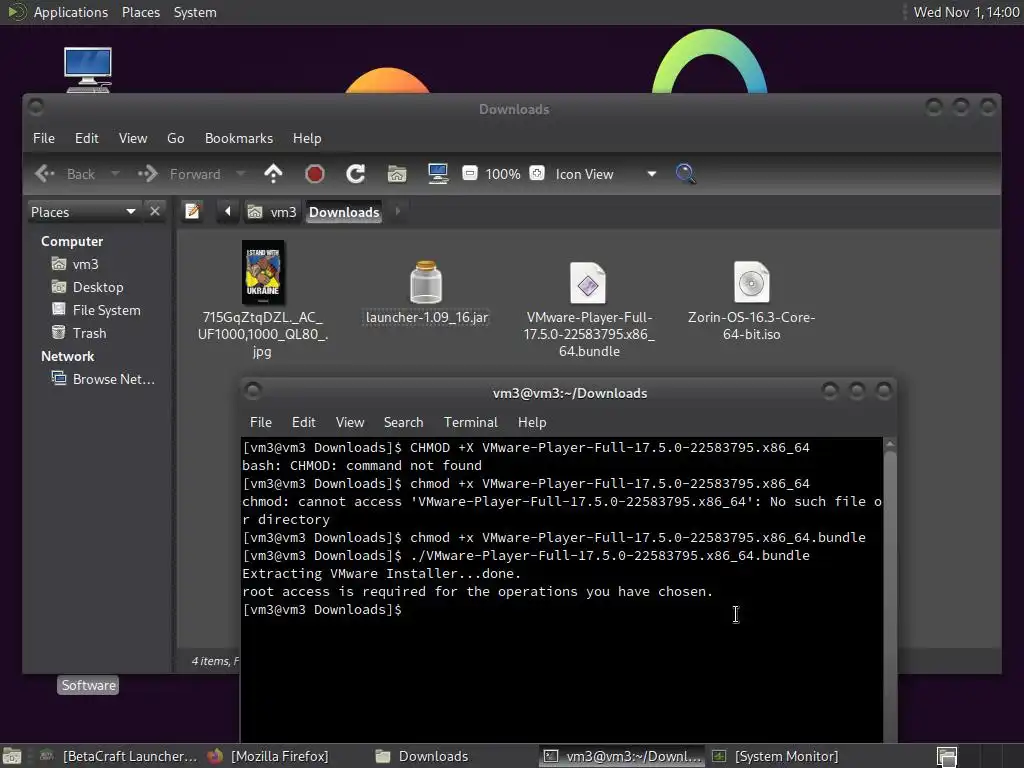Open Edit menu in terminal window

(x=303, y=423)
